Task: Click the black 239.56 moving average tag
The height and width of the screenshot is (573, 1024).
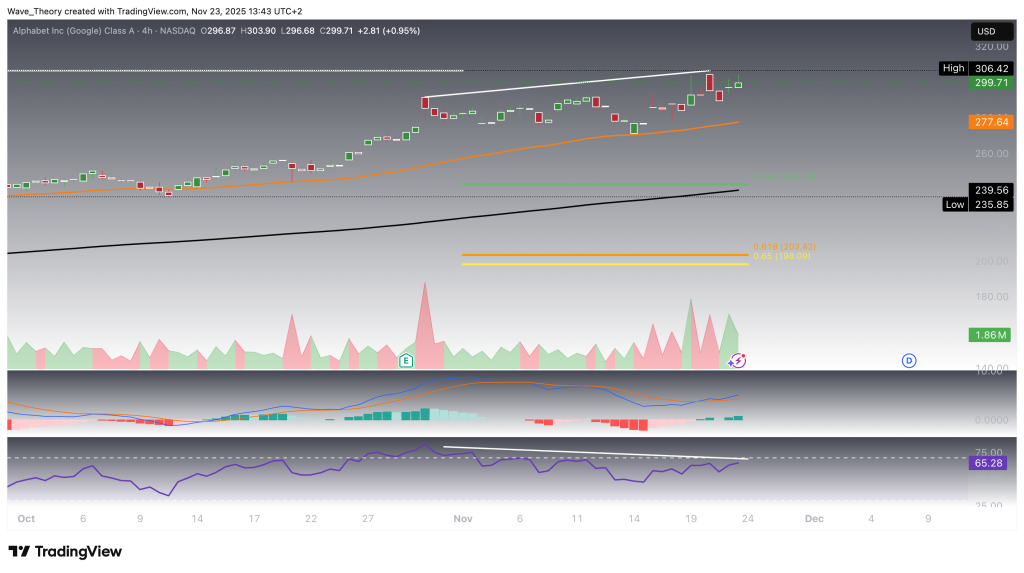Action: click(x=990, y=189)
